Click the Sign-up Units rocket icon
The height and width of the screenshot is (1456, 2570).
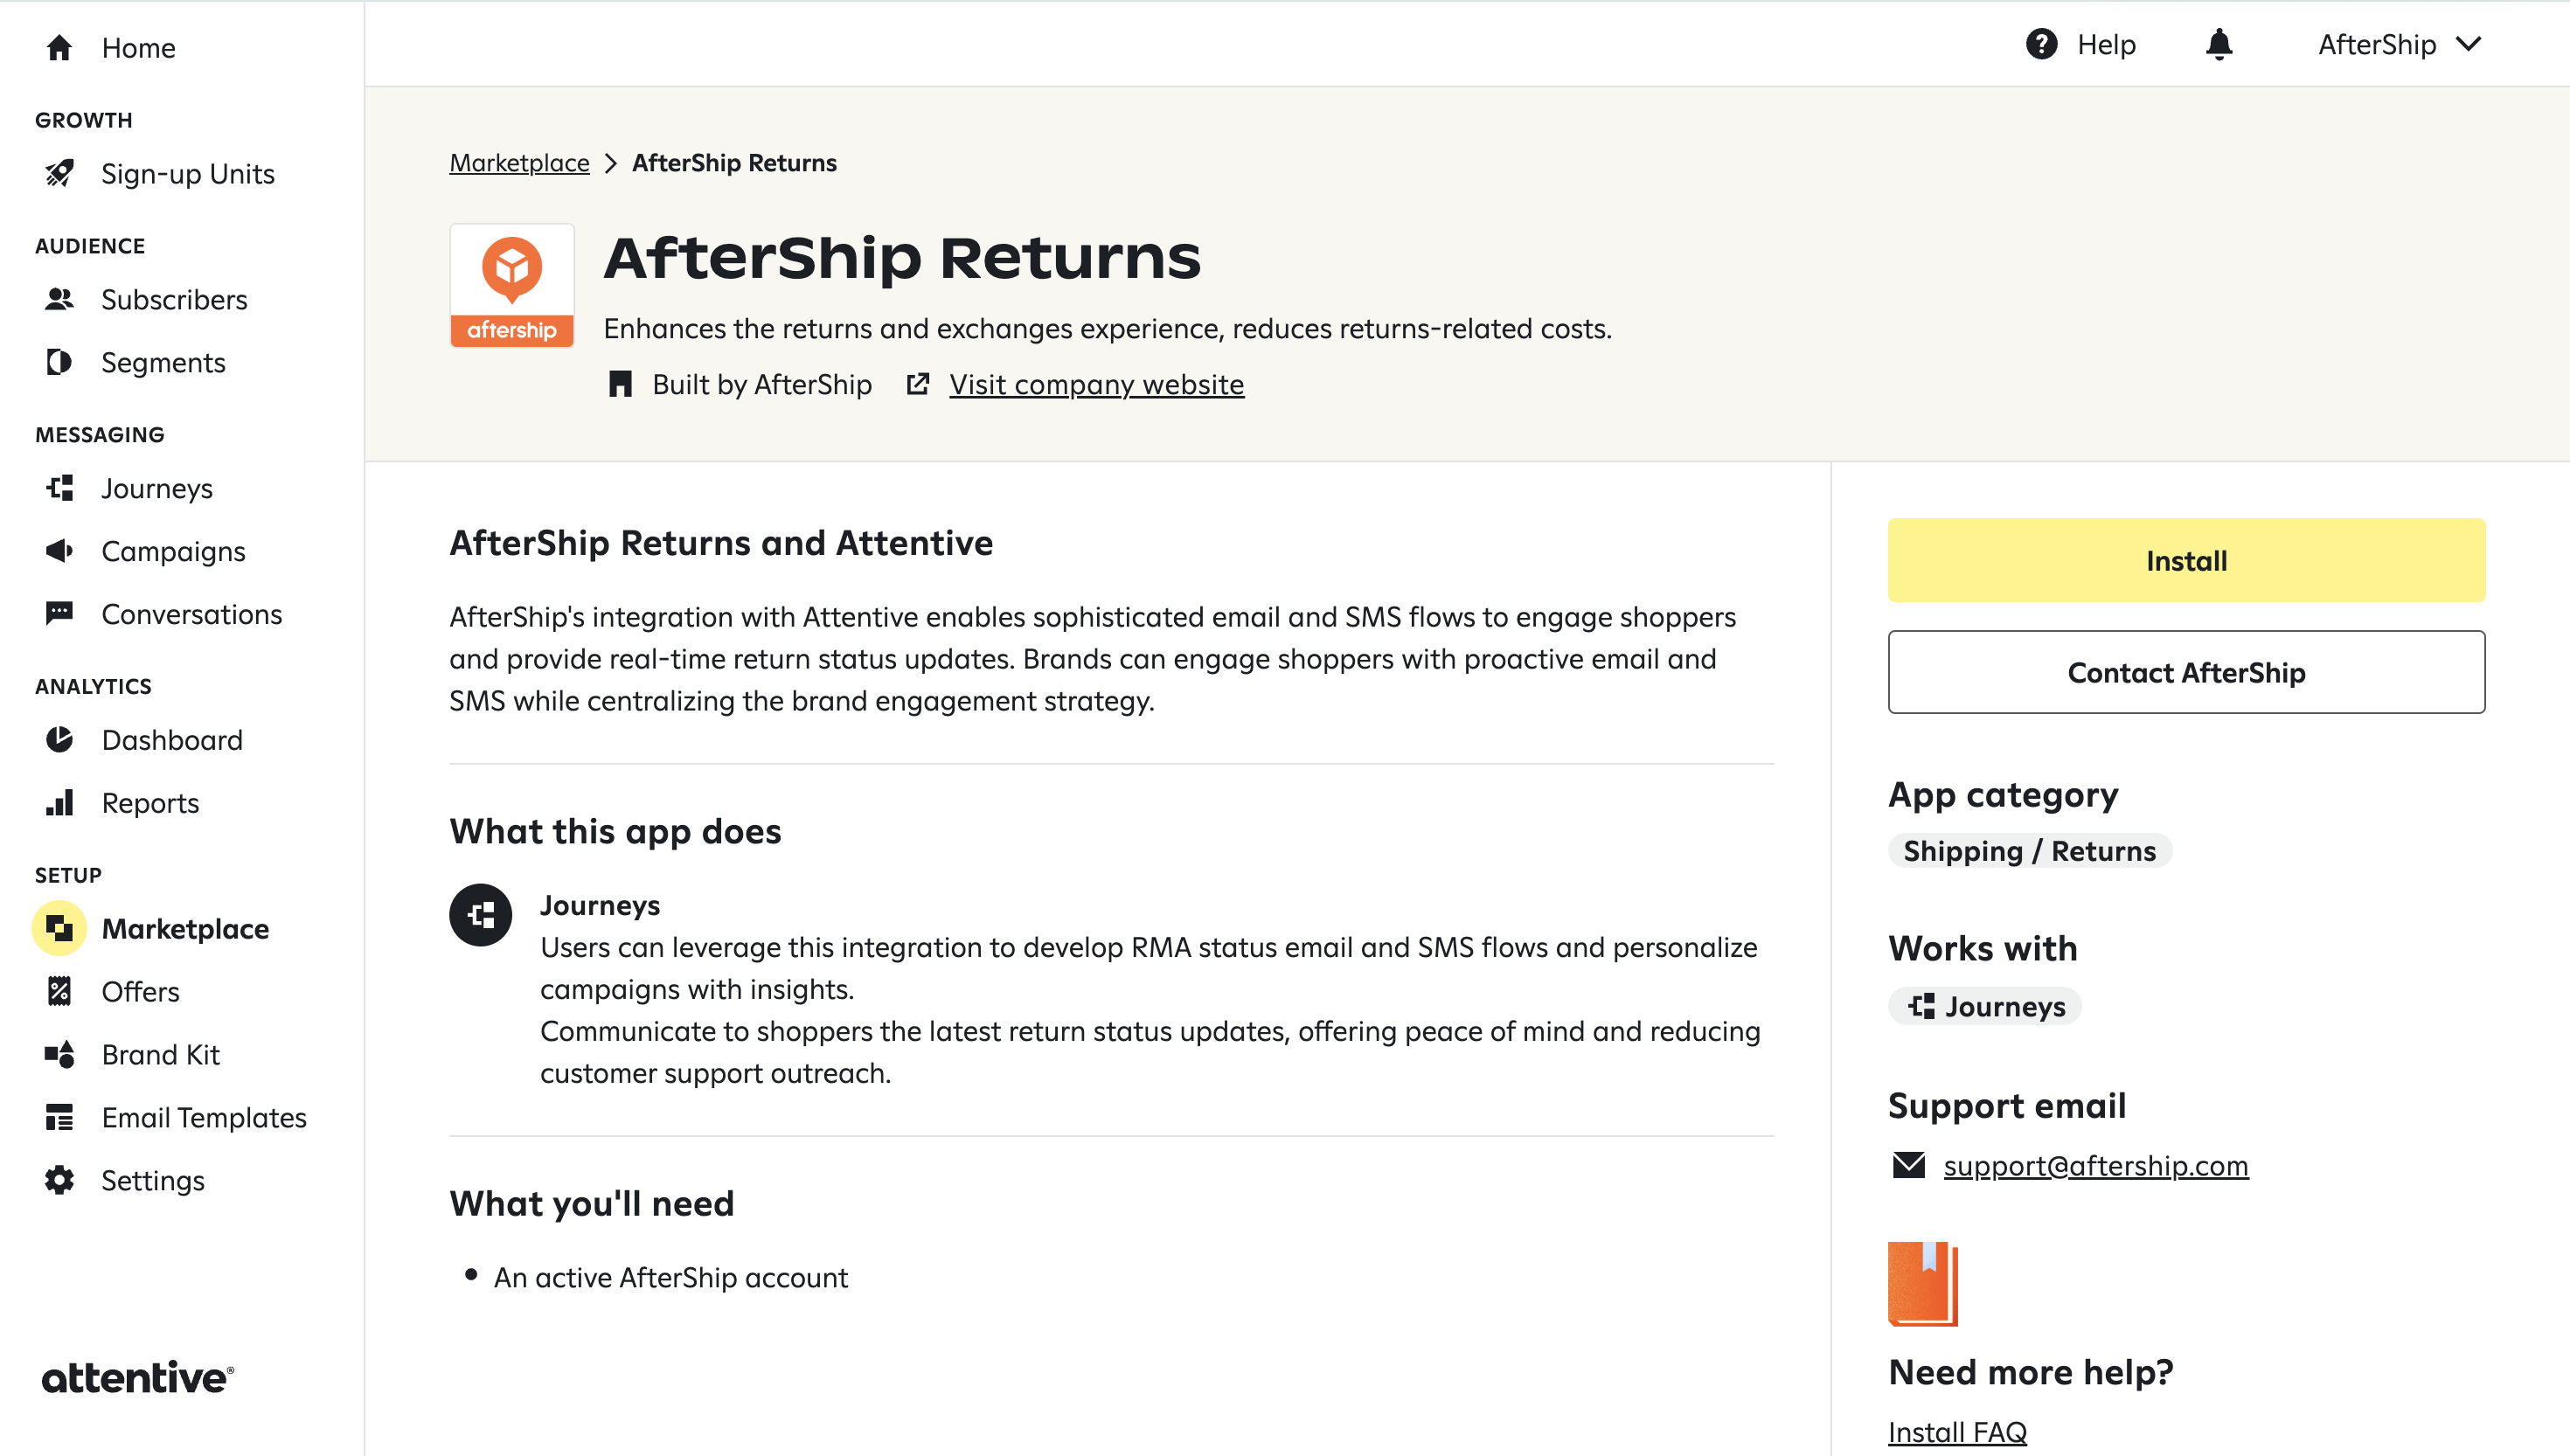tap(59, 174)
